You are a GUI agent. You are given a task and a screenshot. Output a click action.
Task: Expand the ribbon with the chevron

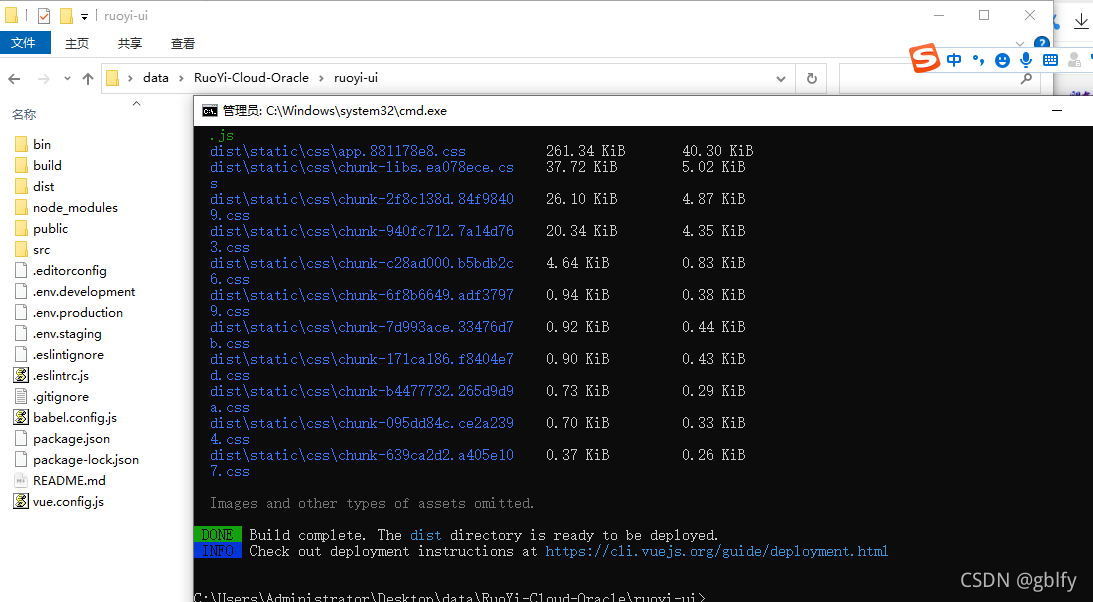pyautogui.click(x=1020, y=44)
